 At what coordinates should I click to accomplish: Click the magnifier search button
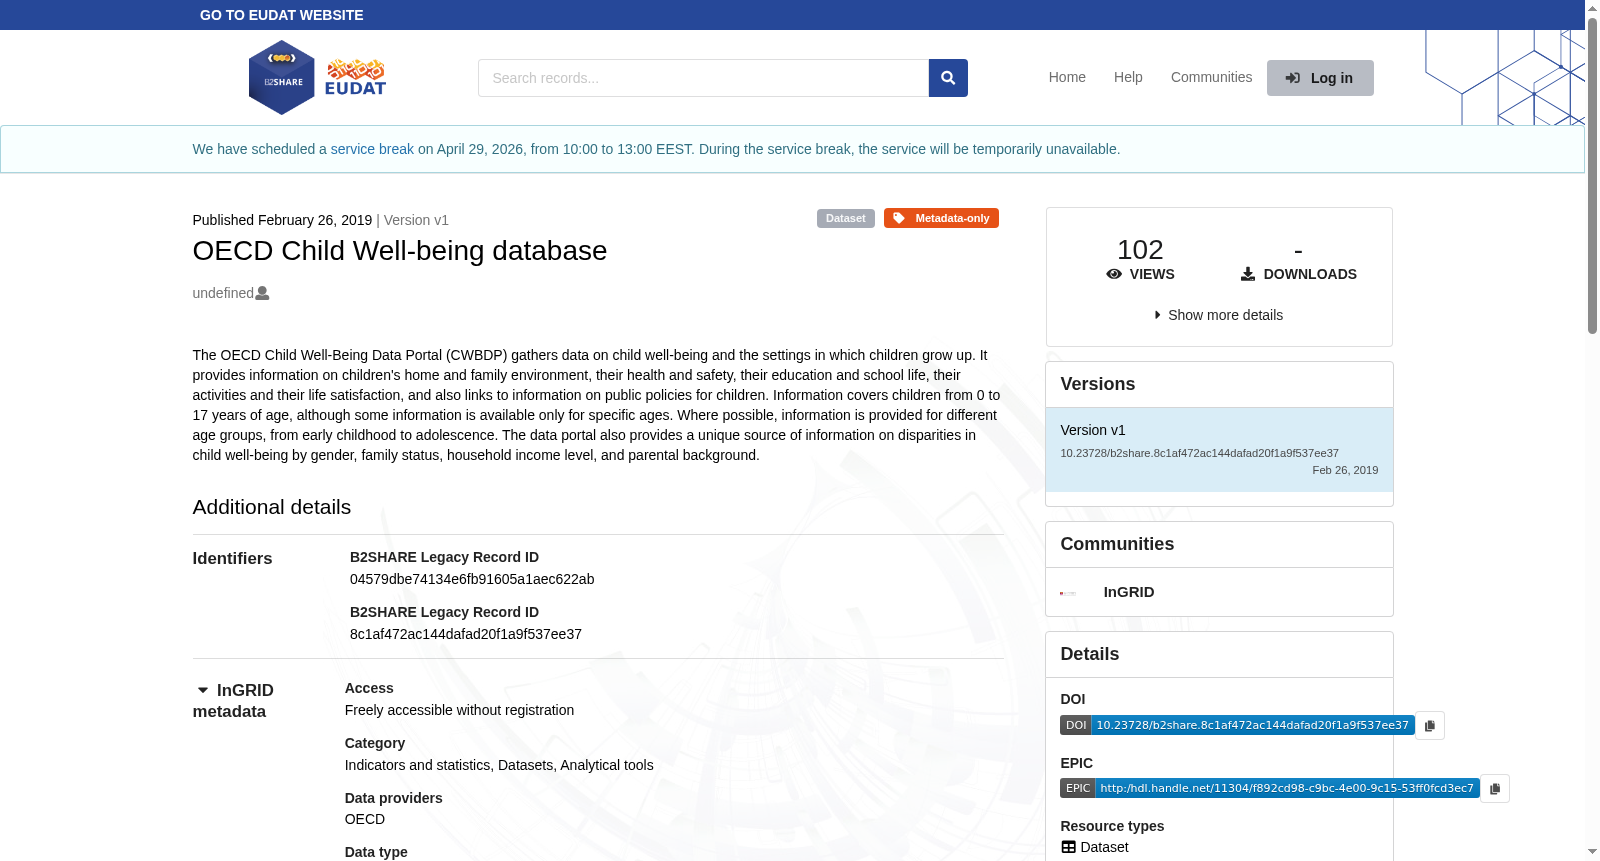pyautogui.click(x=948, y=78)
